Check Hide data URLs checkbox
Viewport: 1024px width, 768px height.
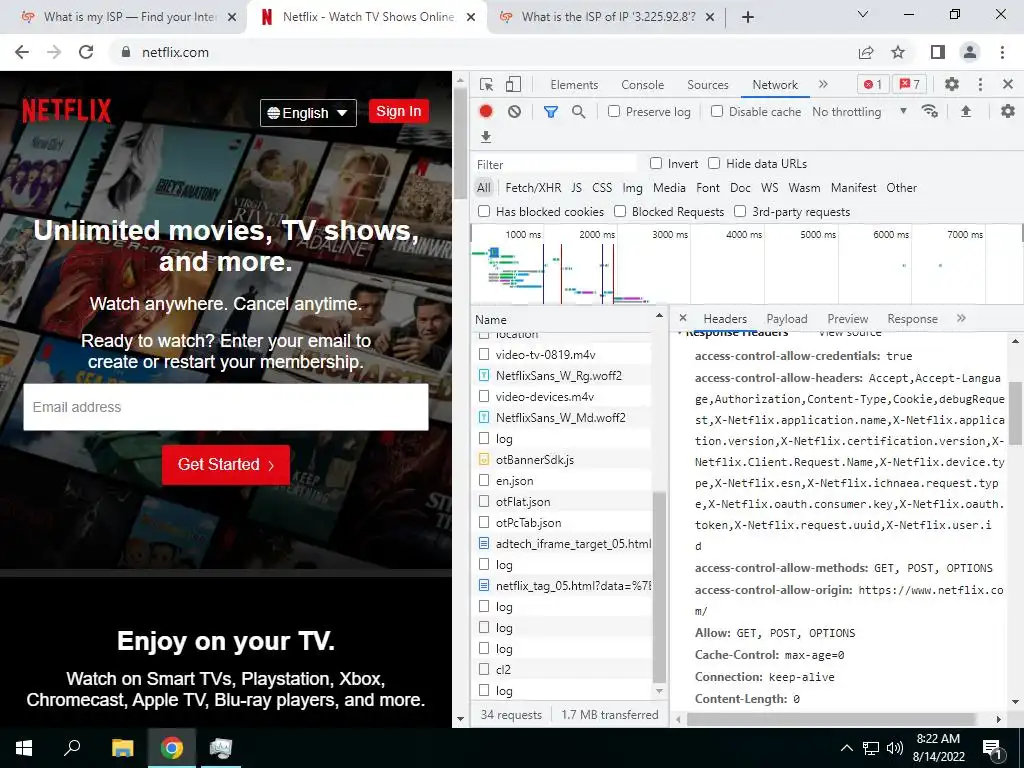(x=714, y=163)
